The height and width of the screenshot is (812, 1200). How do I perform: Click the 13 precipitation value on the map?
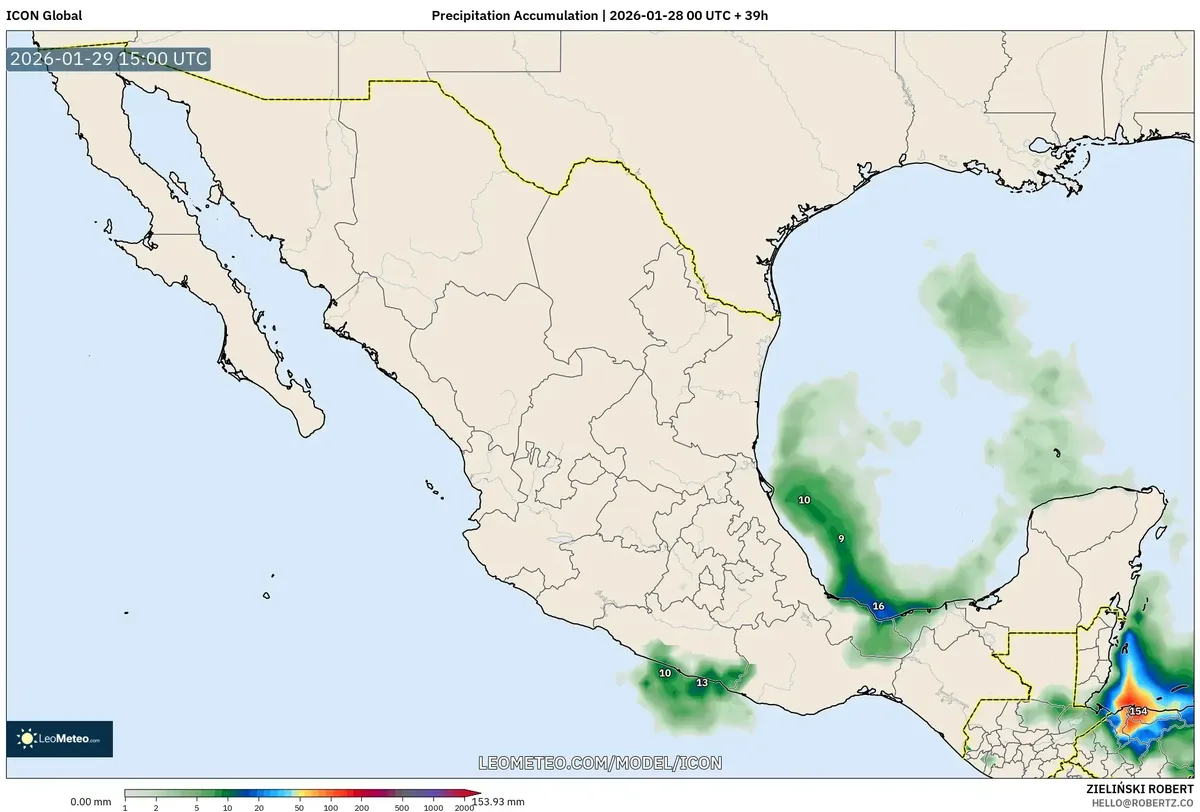702,683
